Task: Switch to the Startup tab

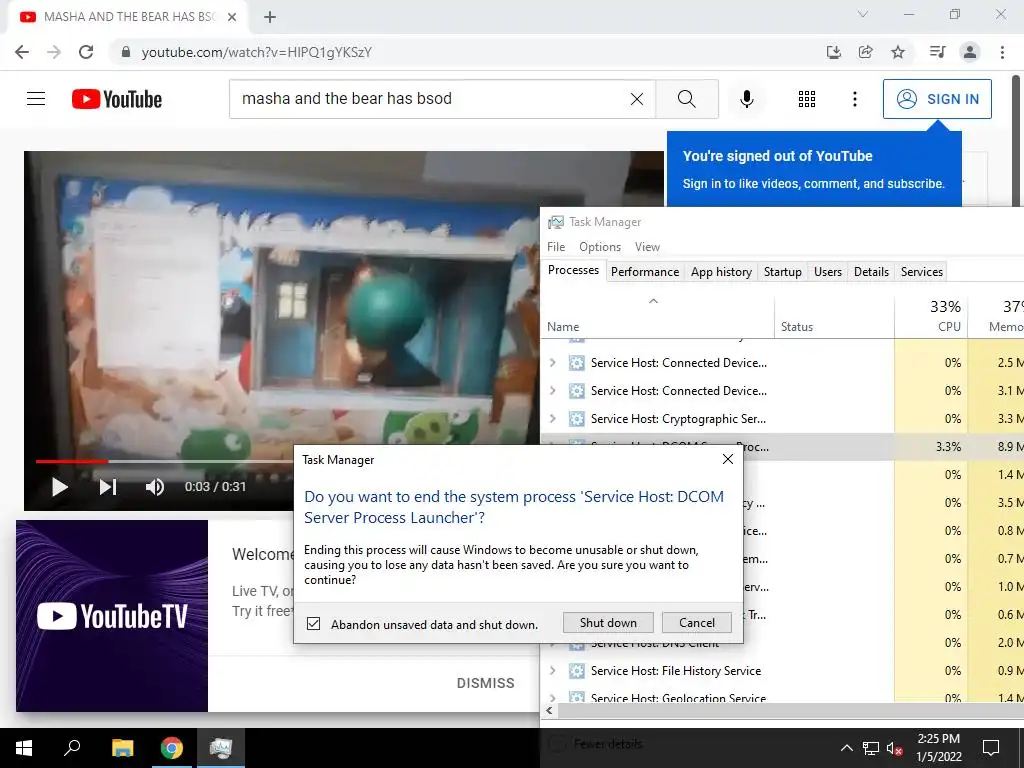Action: [x=782, y=272]
